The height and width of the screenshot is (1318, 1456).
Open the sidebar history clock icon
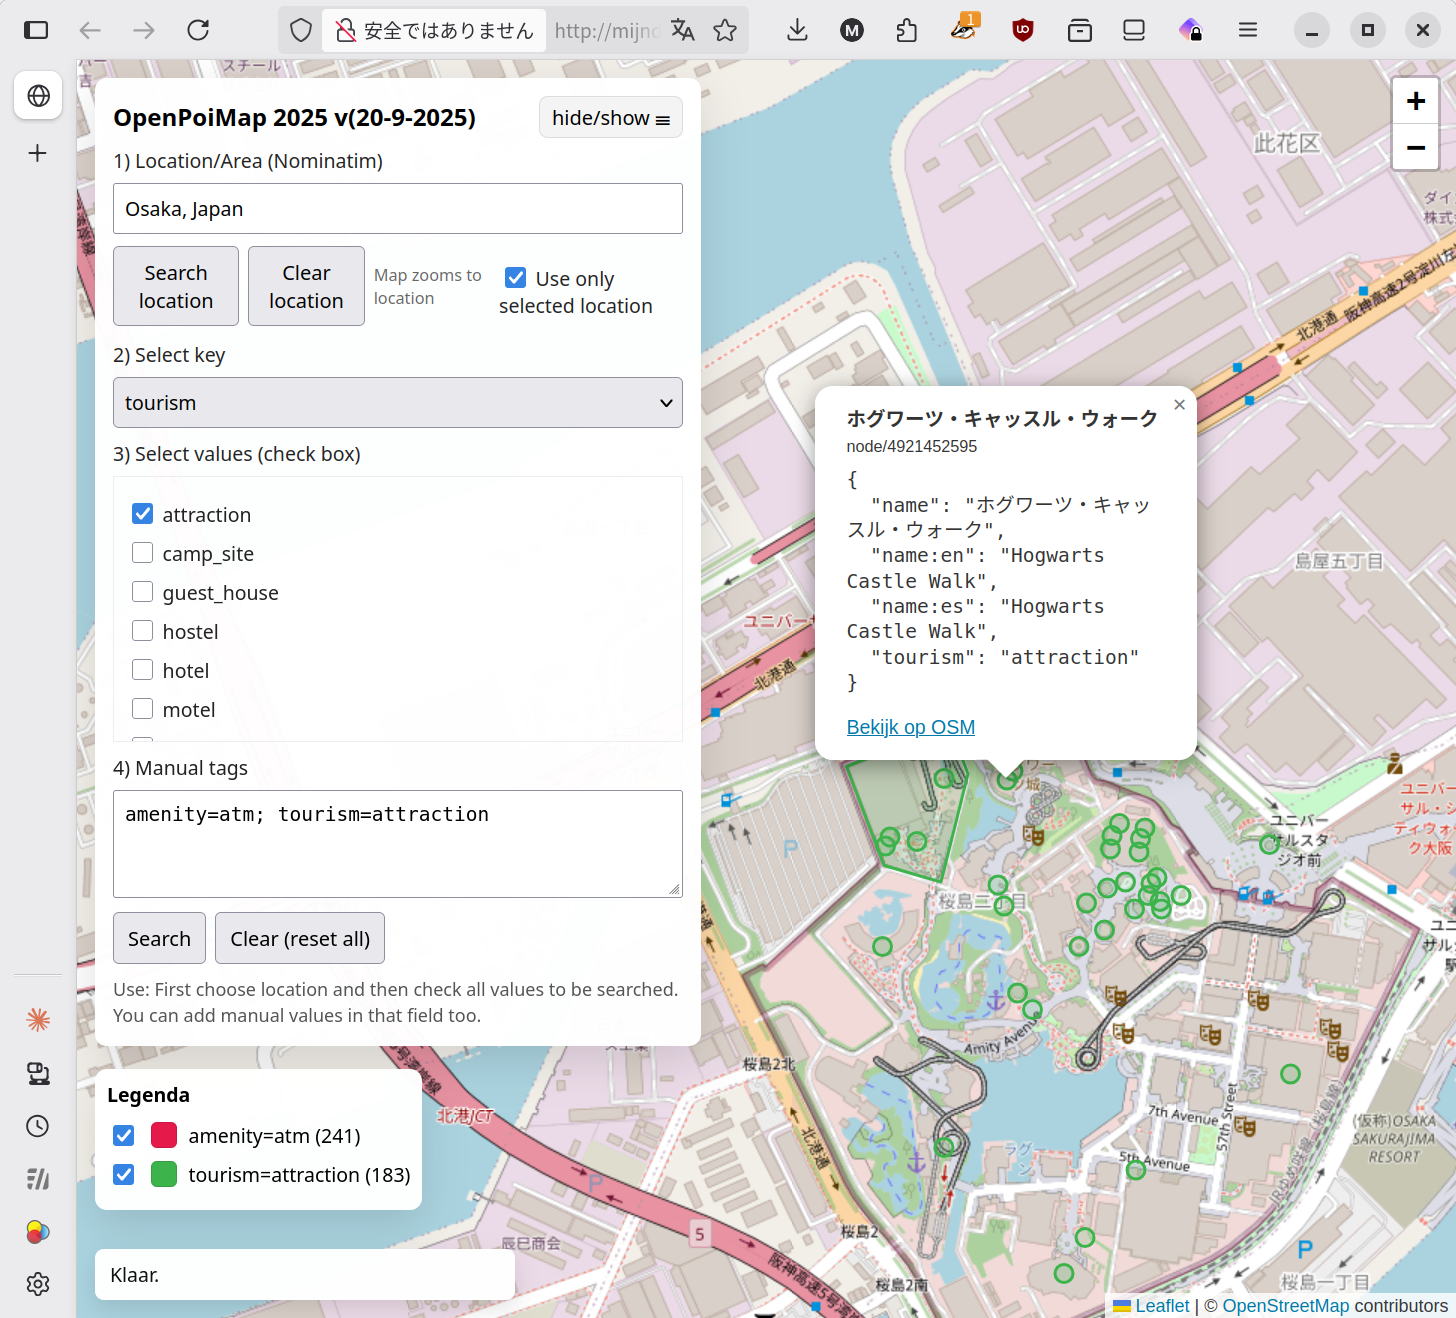tap(38, 1126)
